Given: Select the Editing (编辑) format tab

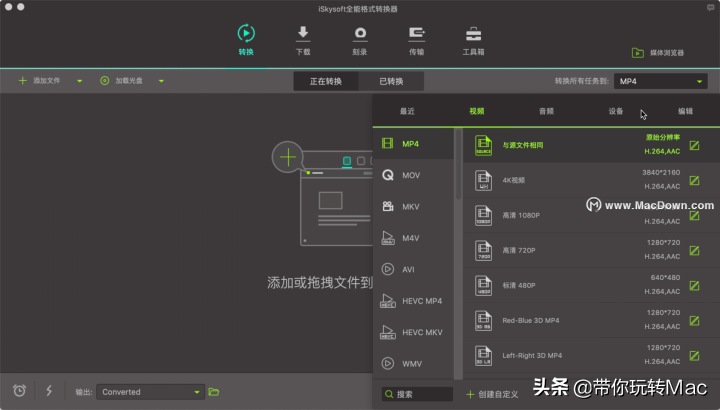Looking at the screenshot, I should 686,111.
